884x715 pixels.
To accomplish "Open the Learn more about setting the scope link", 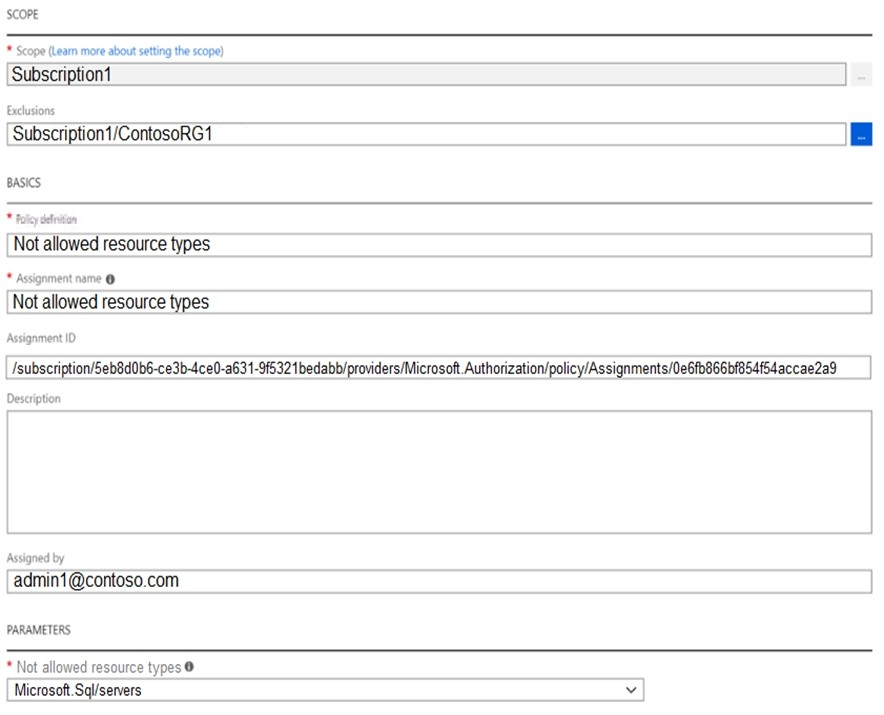I will coord(137,51).
